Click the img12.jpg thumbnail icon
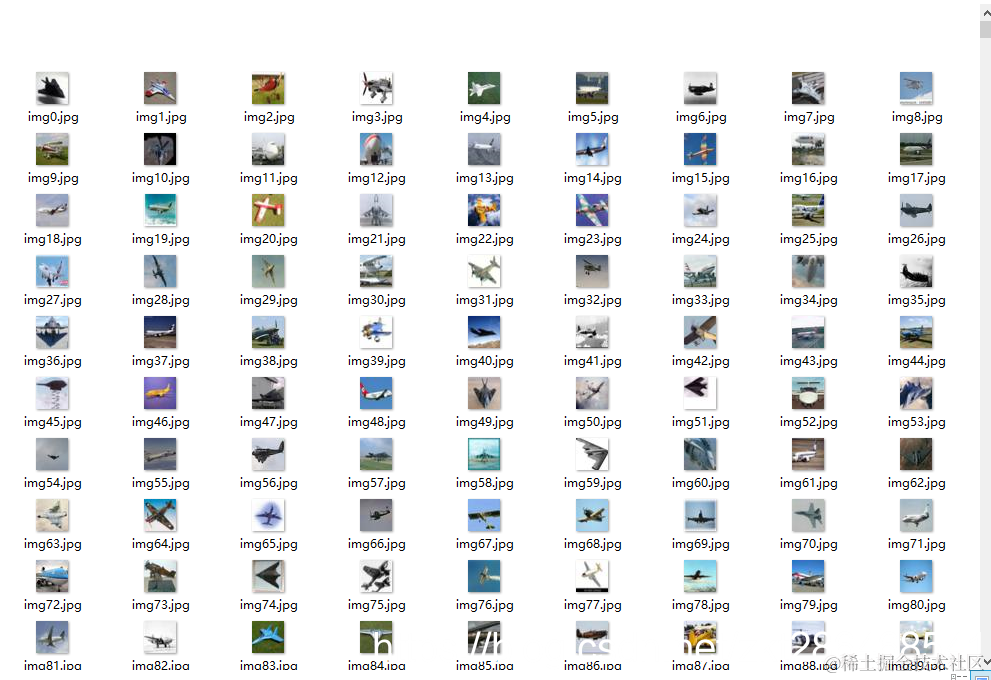Screen dimensions: 991x680 click(x=377, y=150)
